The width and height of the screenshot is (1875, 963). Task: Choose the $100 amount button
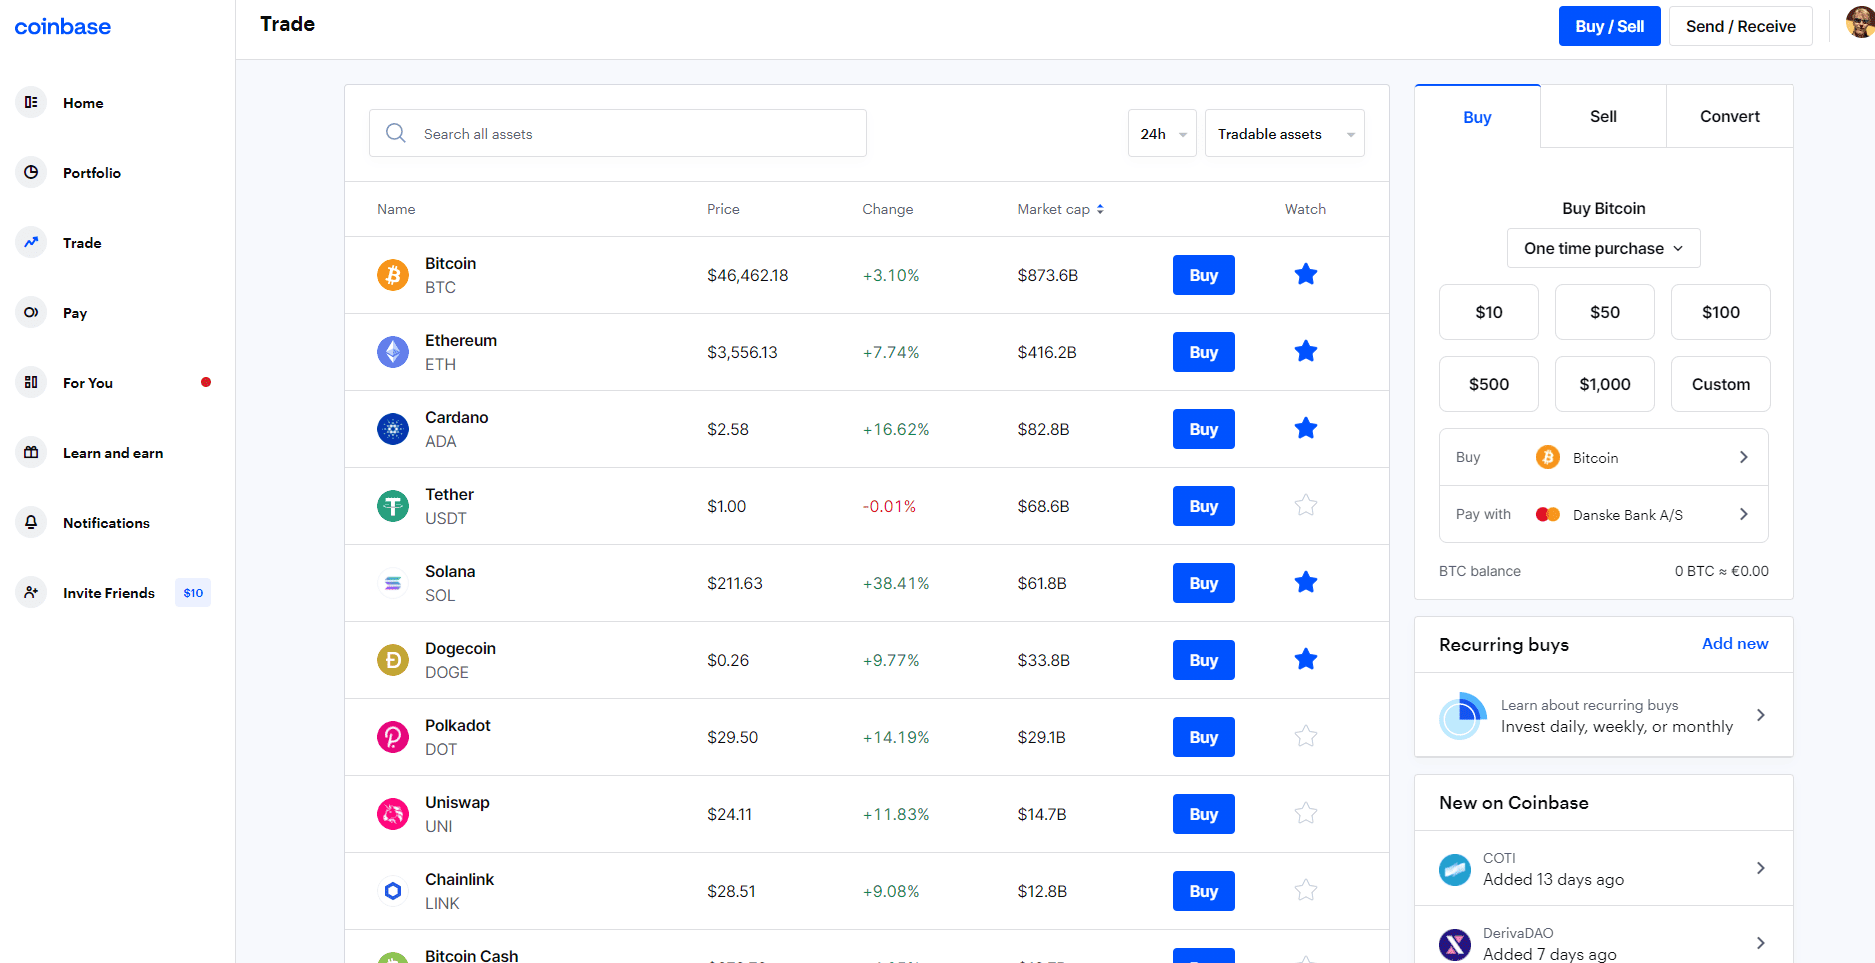(x=1720, y=312)
